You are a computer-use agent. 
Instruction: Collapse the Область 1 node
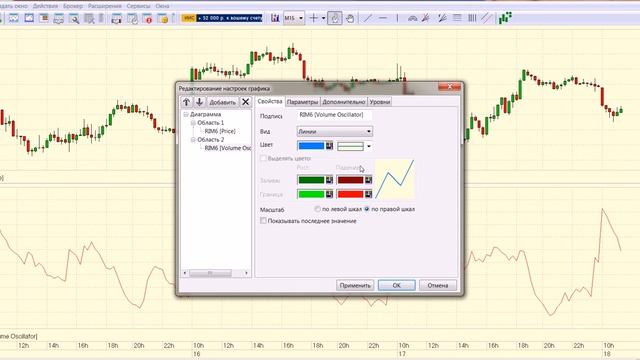click(x=193, y=122)
